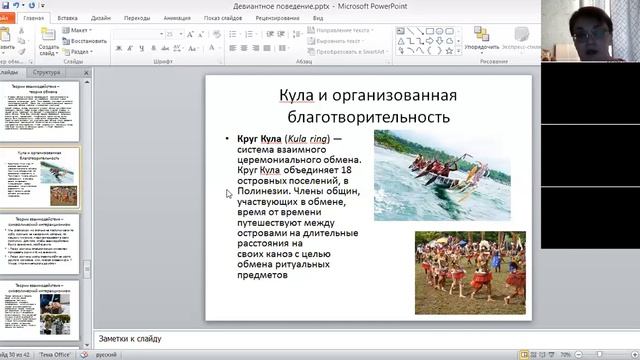This screenshot has width=640, height=360.
Task: Select the right arrow shape
Action: click(430, 41)
